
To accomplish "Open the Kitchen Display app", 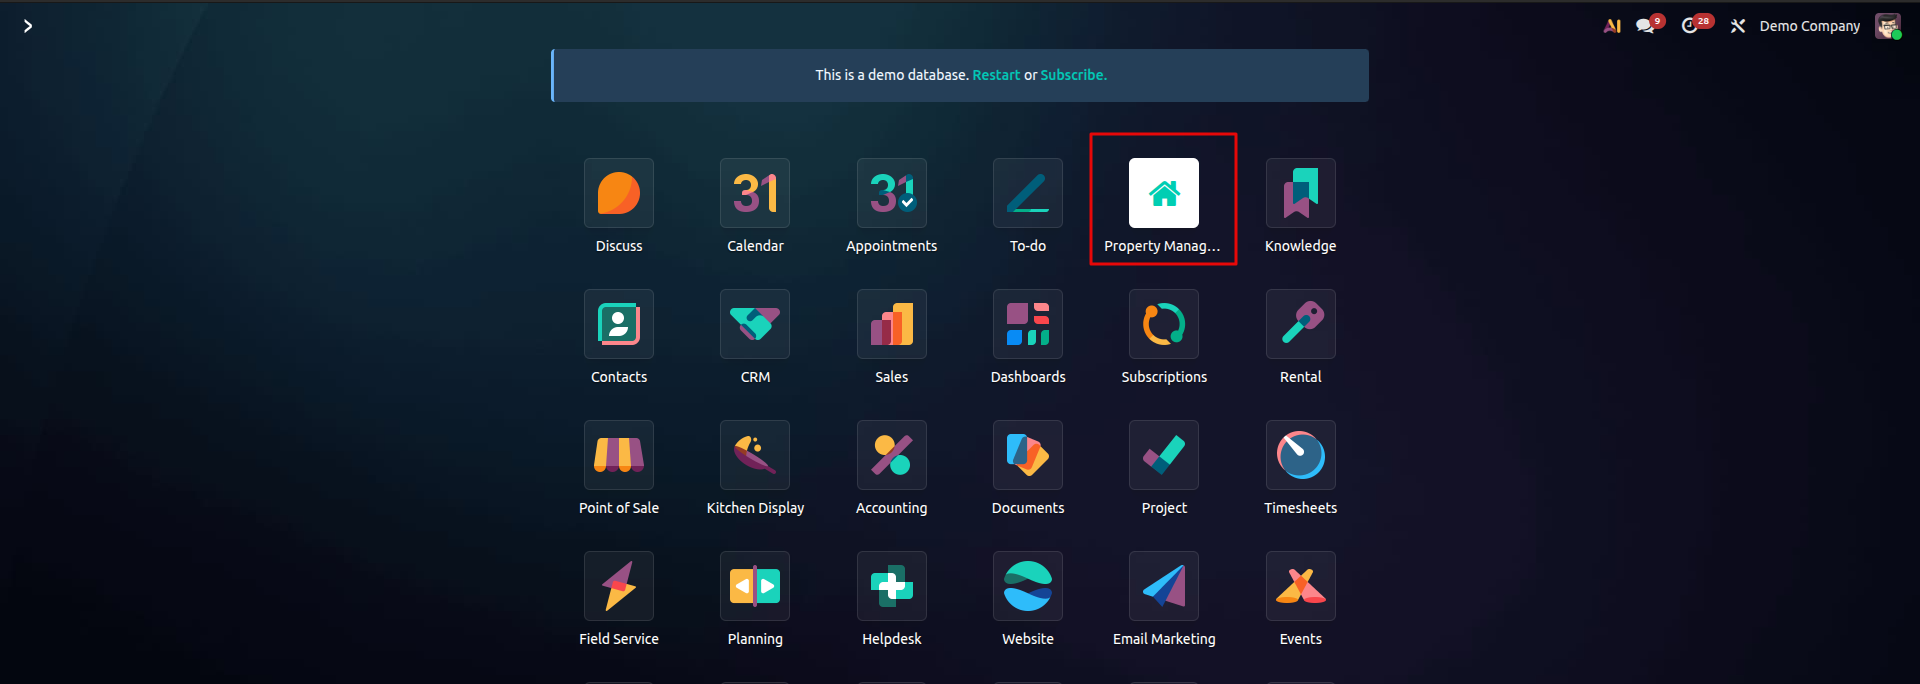I will (755, 456).
